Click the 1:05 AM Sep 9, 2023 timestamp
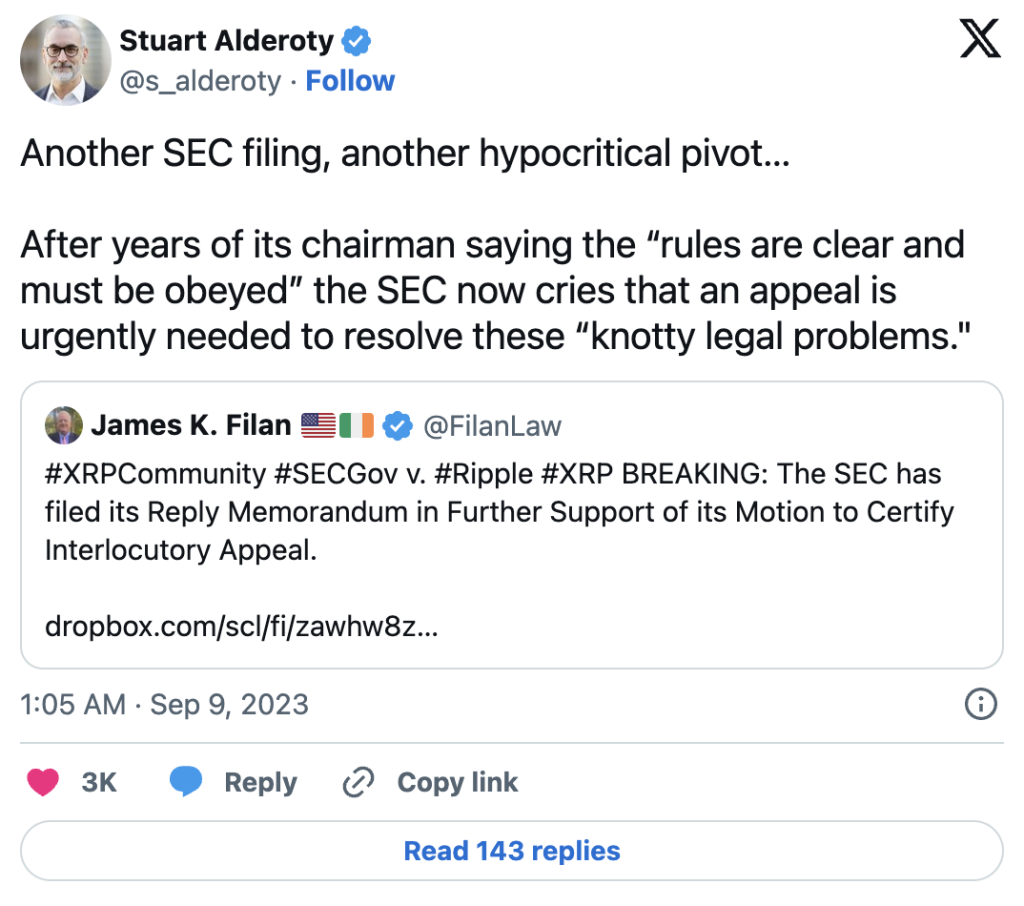Image resolution: width=1024 pixels, height=906 pixels. tap(164, 704)
